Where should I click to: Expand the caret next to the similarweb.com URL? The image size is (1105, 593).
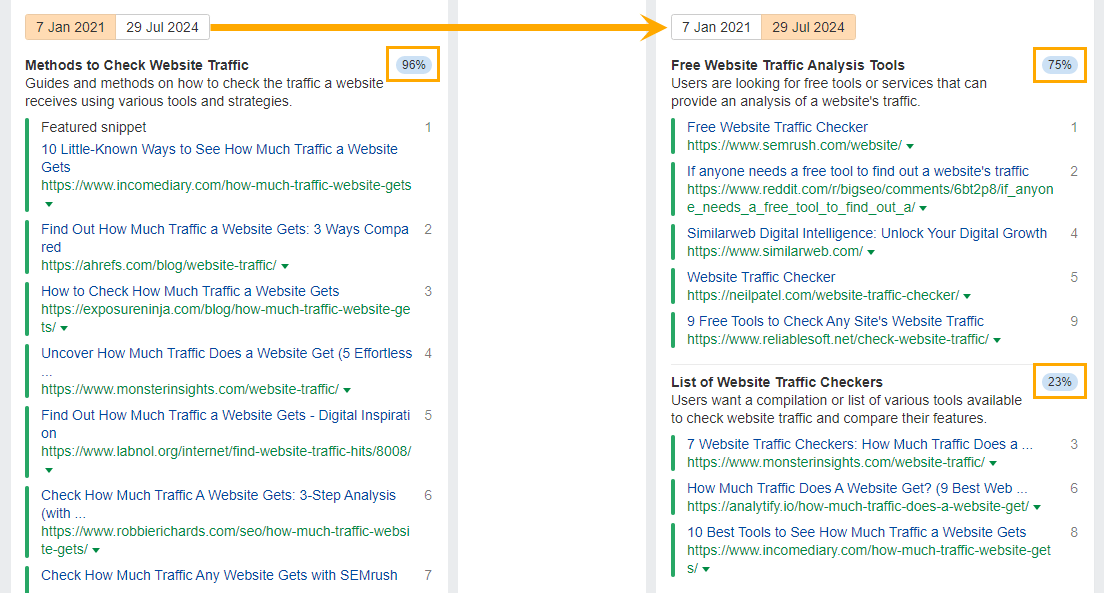coord(869,252)
